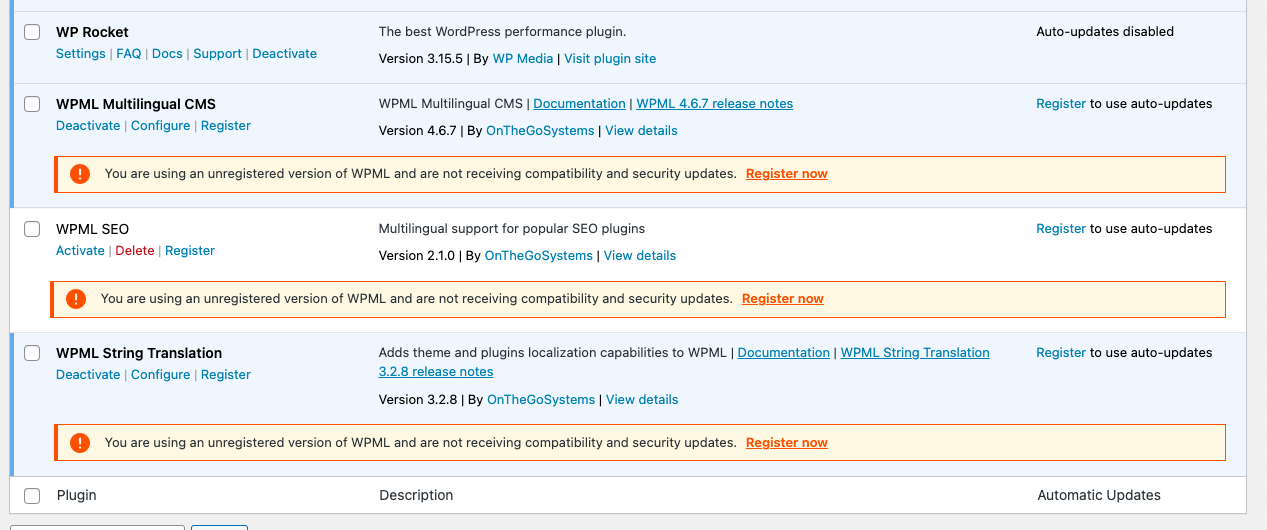Open WPML 4.6.7 release notes
This screenshot has width=1267, height=530.
click(x=714, y=104)
